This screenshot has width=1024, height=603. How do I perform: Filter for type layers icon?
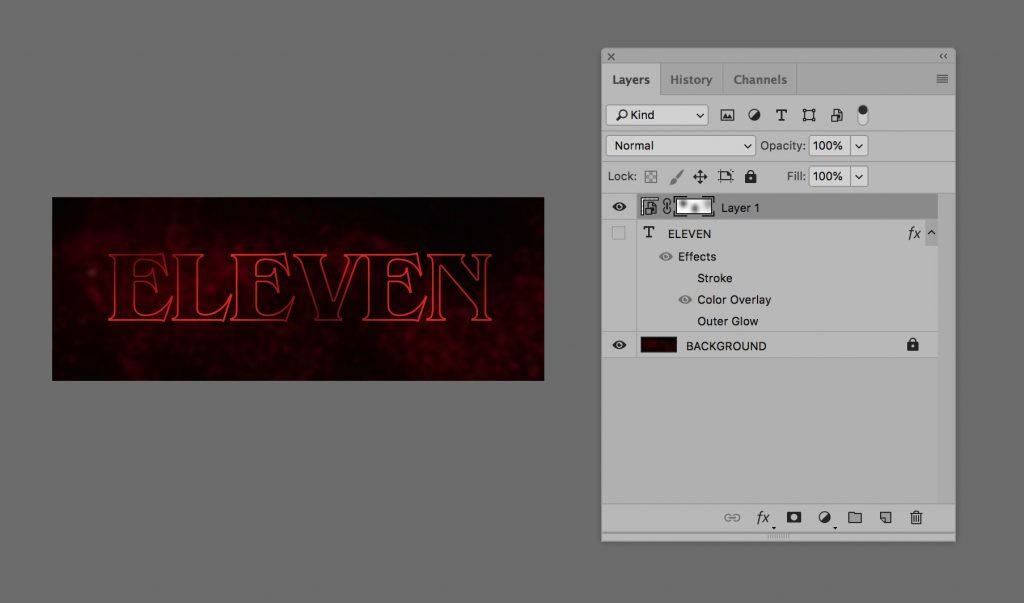tap(781, 115)
